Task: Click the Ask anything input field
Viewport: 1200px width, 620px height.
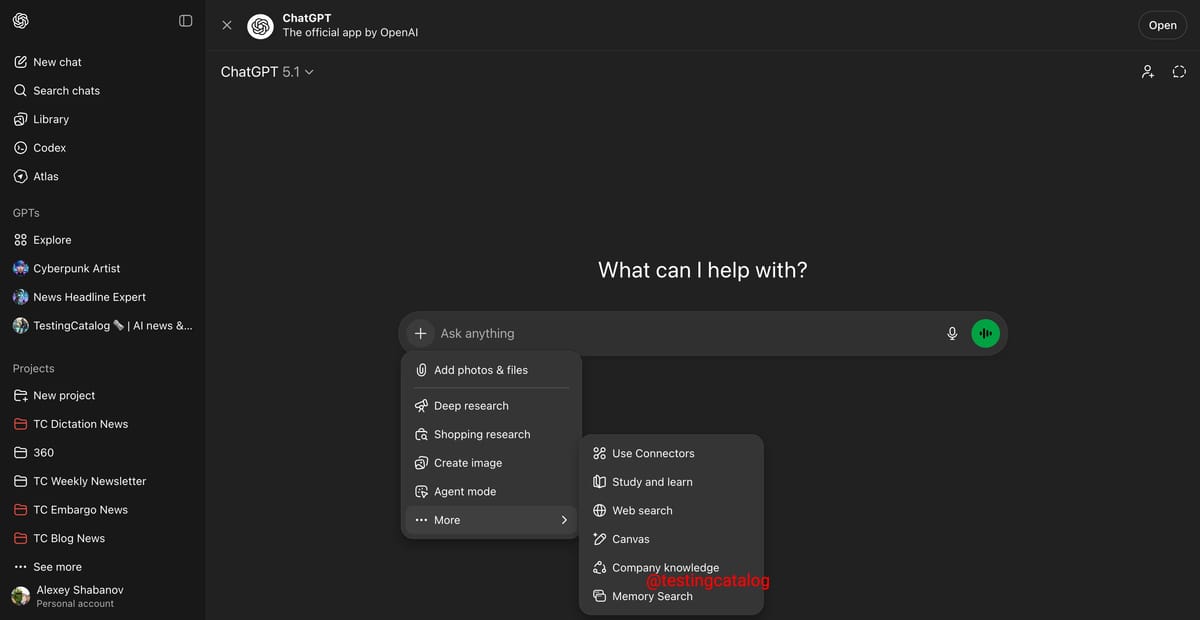Action: click(700, 333)
